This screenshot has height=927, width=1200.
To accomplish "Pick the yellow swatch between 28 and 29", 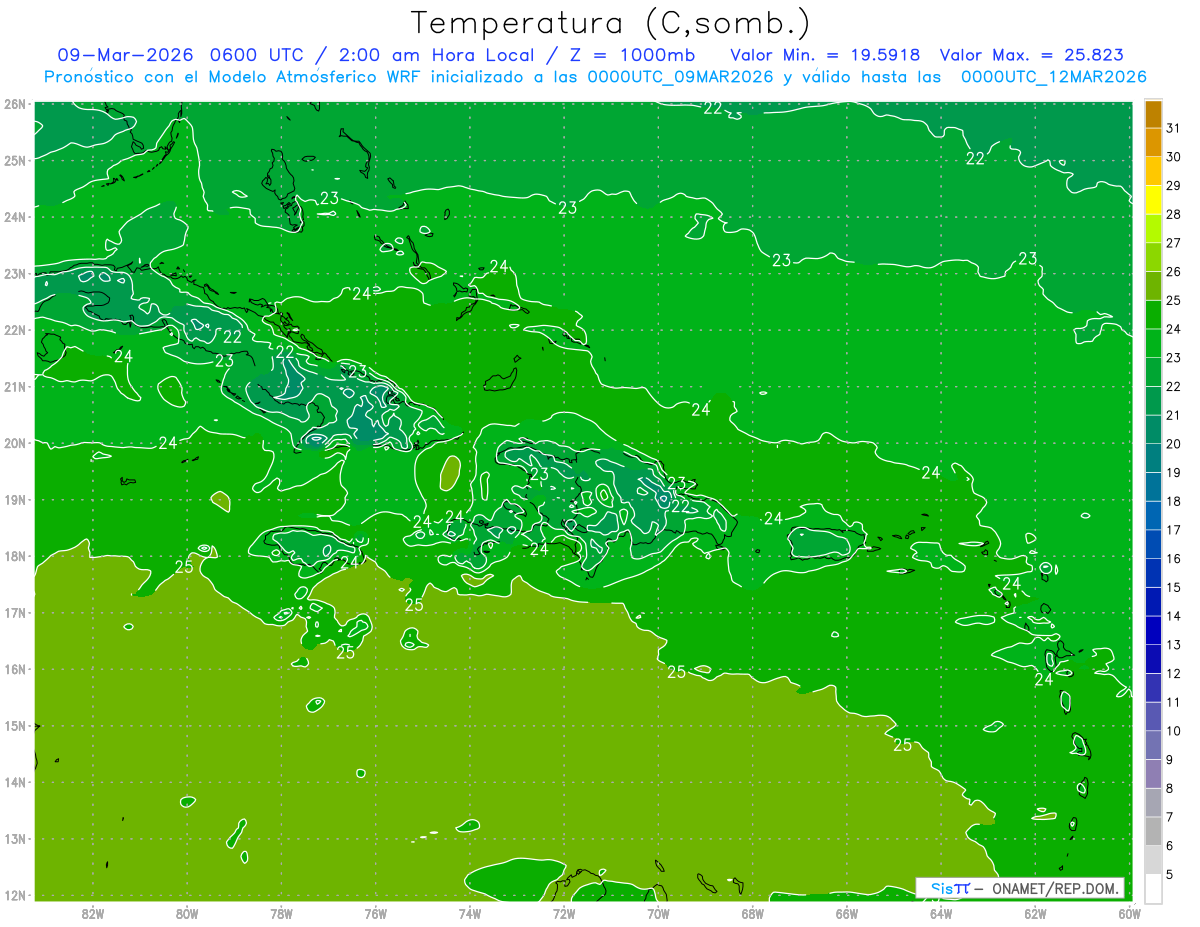I will pos(1153,200).
